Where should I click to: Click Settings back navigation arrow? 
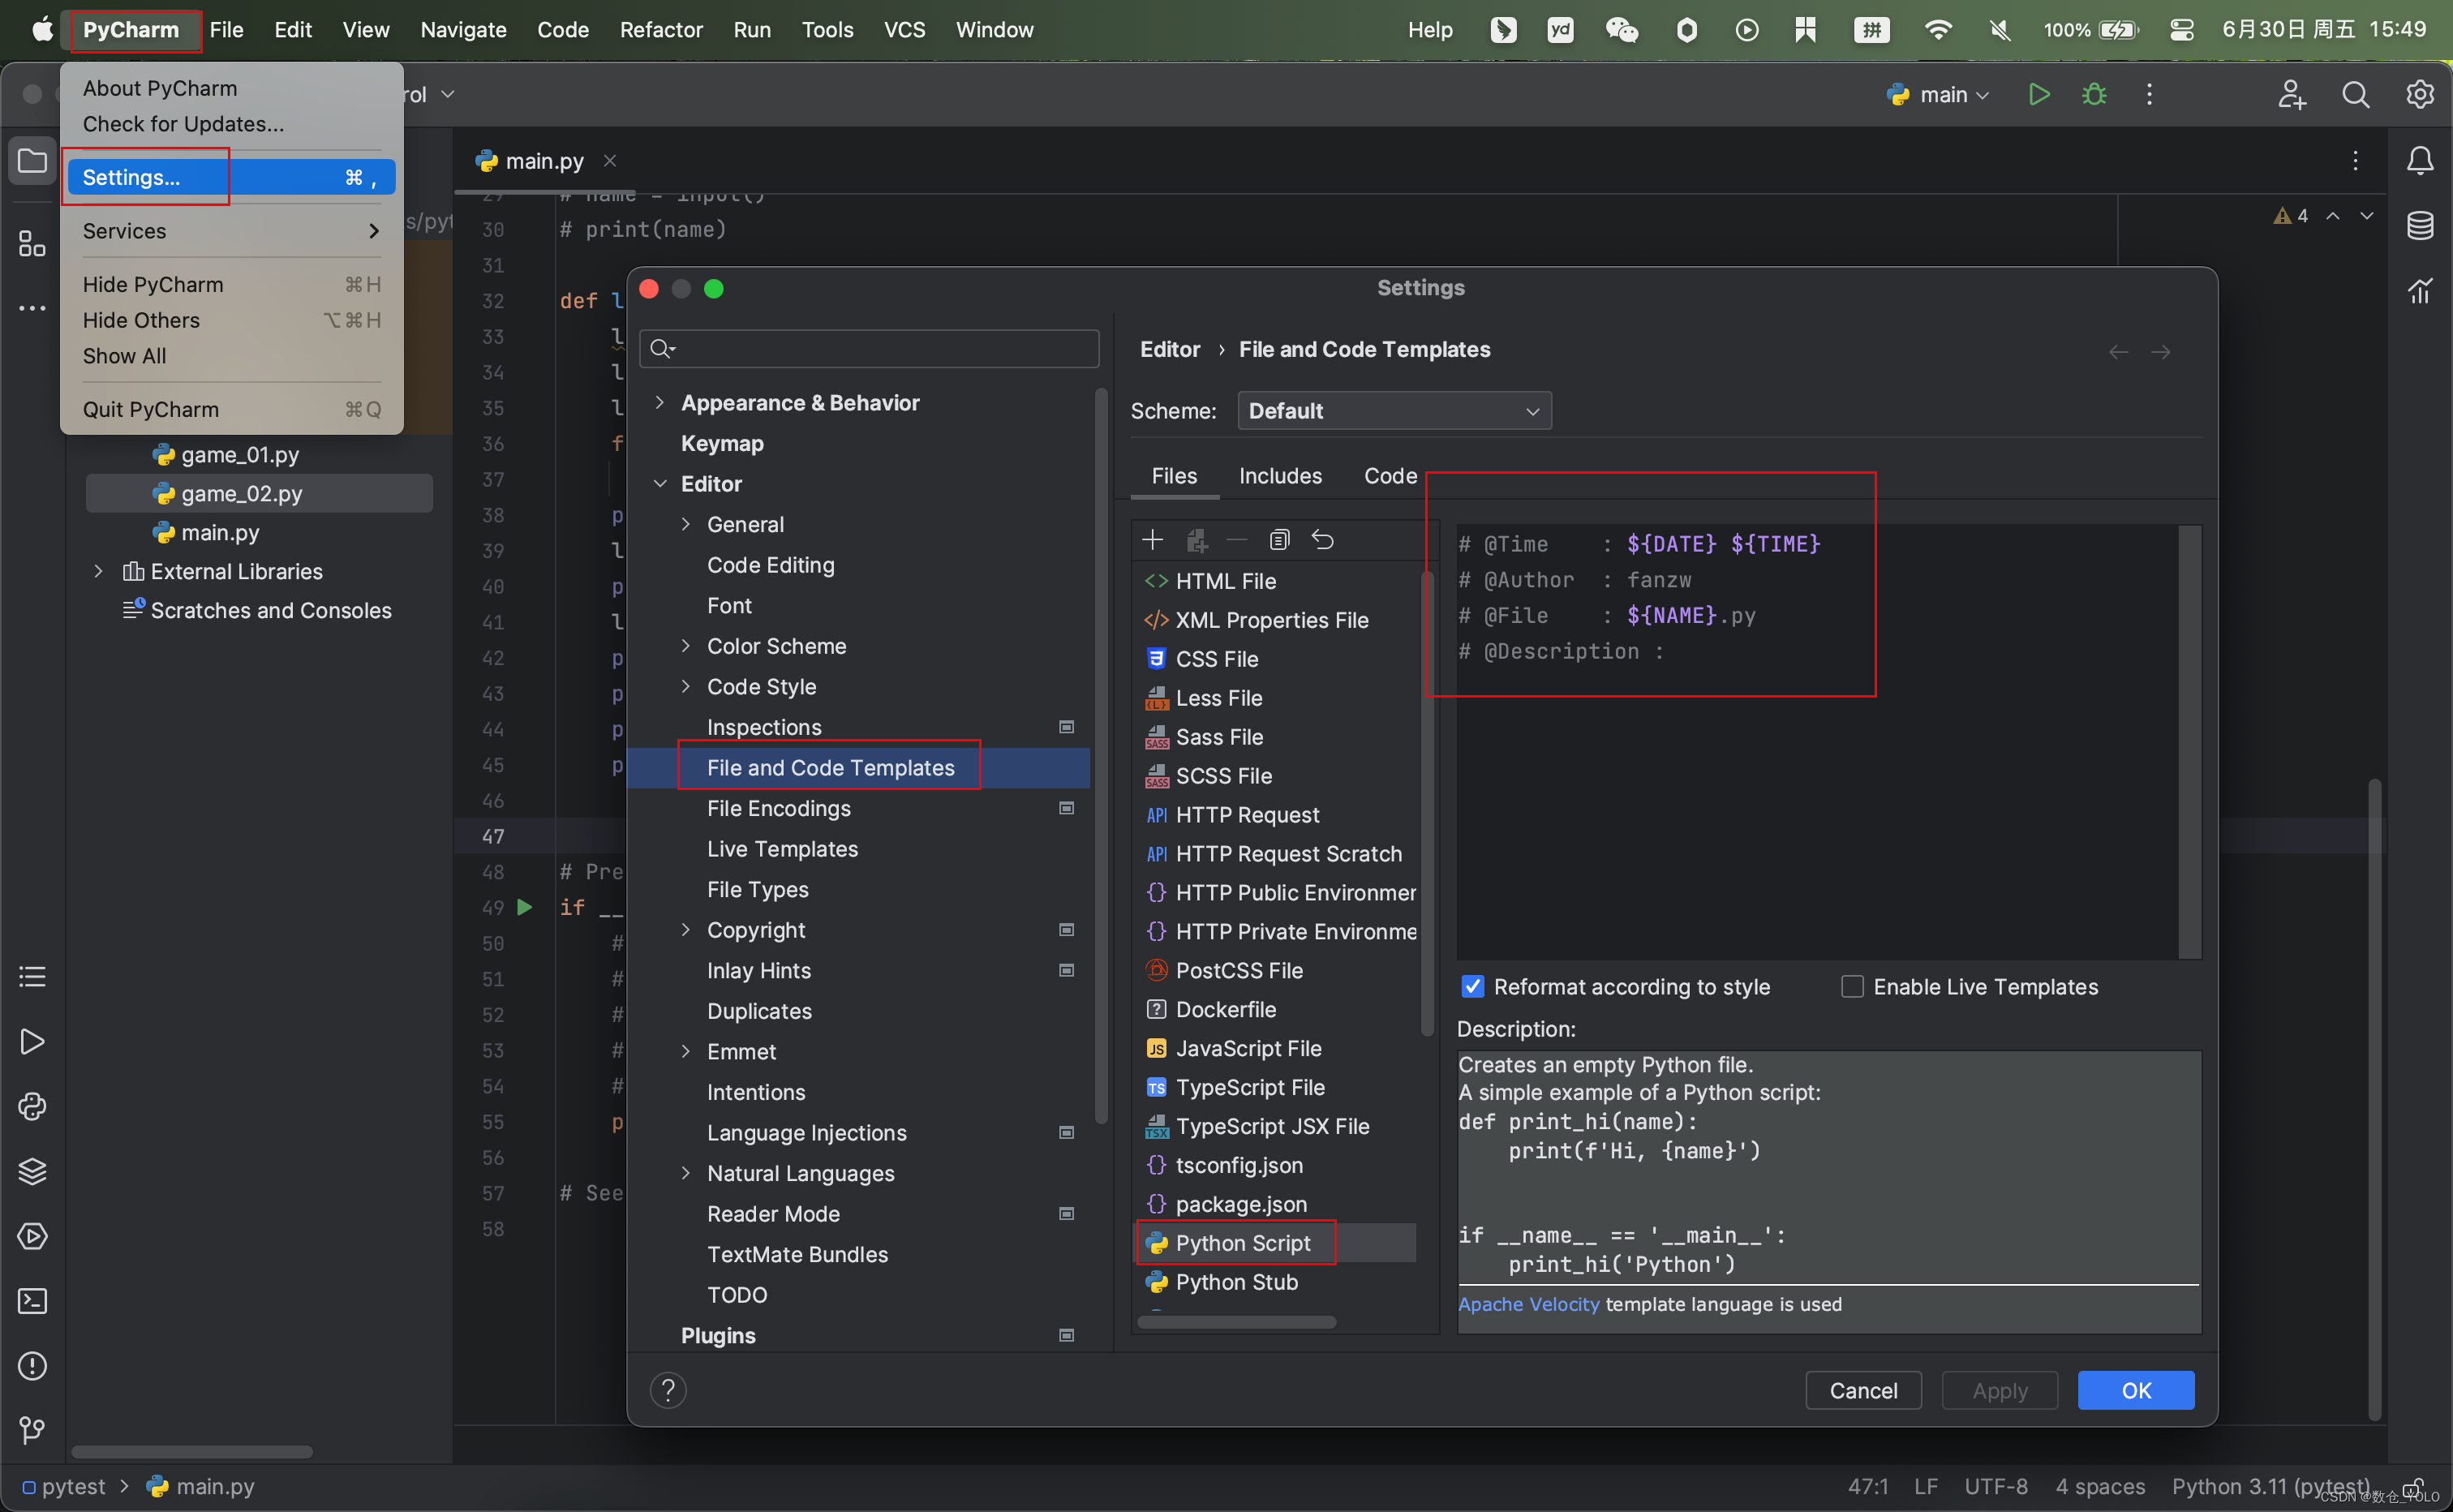coord(2117,352)
